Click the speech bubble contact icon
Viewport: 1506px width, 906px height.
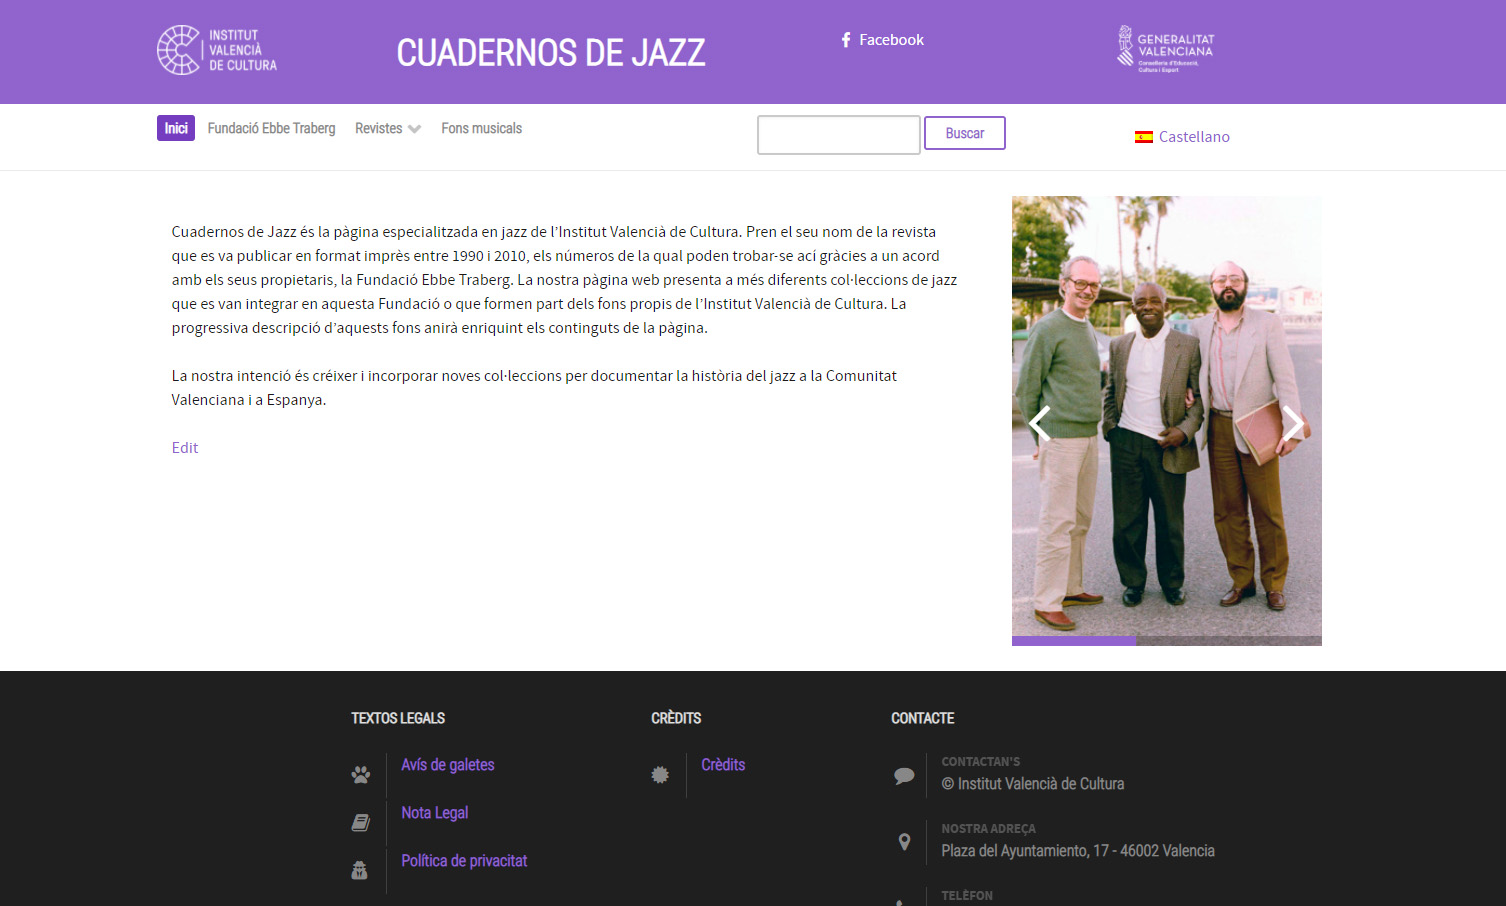point(904,775)
